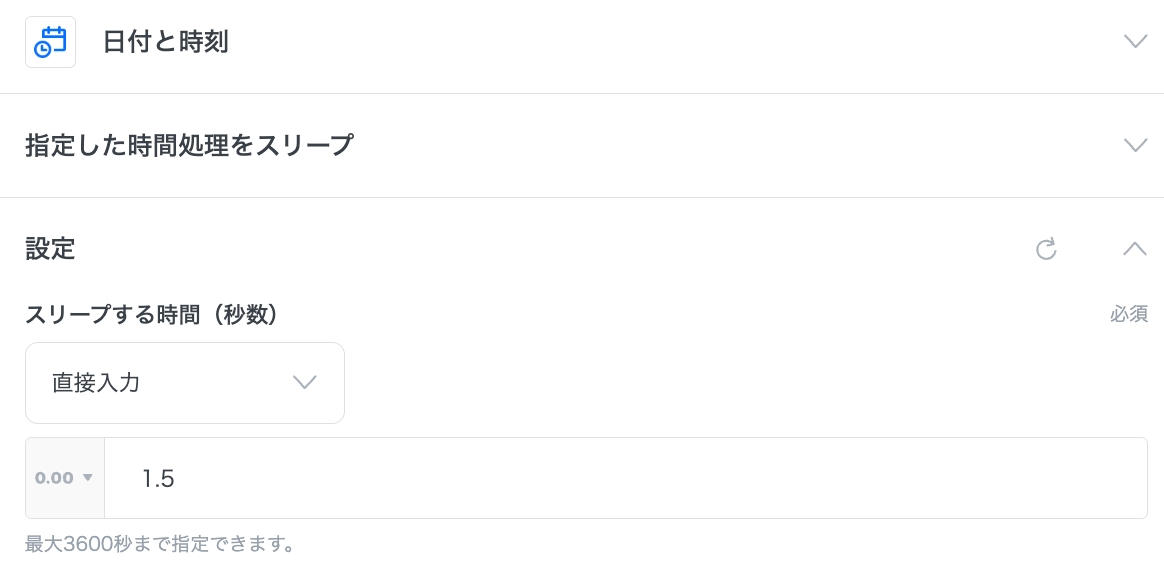Screen dimensions: 1164x576
Task: Collapse the 設定 section with up chevron
Action: tap(1134, 249)
